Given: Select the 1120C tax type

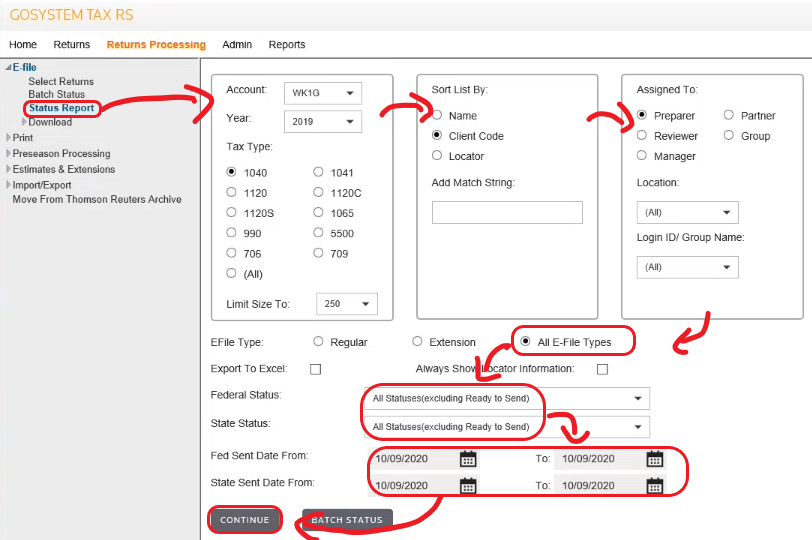Looking at the screenshot, I should [x=318, y=192].
